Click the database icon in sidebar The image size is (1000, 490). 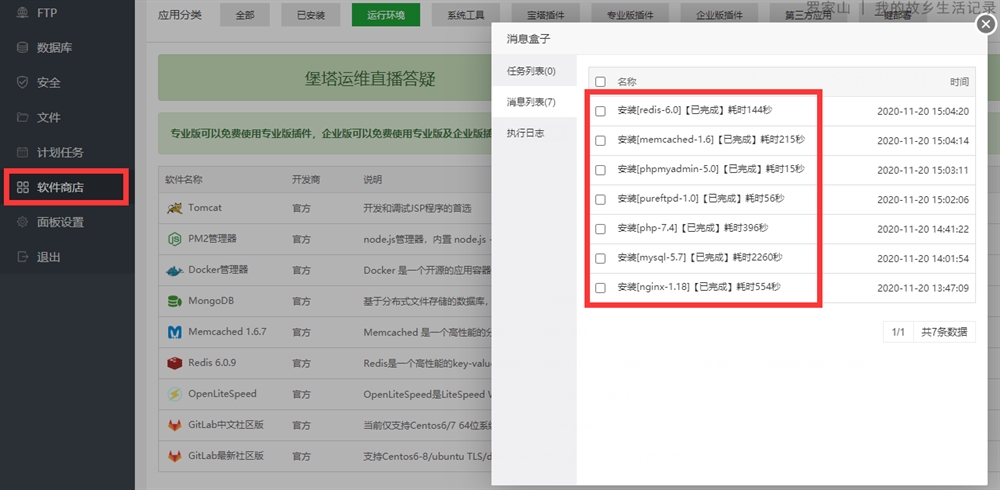(22, 47)
